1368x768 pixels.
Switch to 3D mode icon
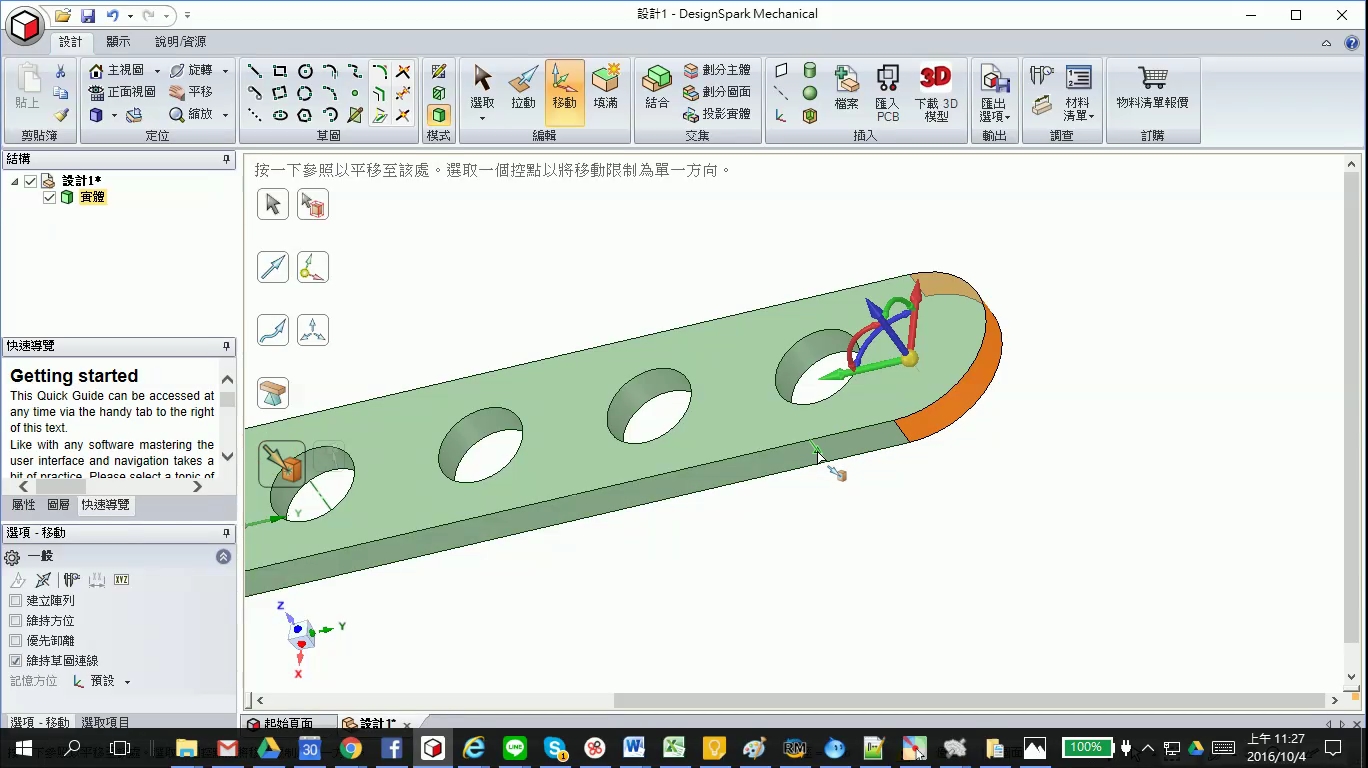coord(438,115)
